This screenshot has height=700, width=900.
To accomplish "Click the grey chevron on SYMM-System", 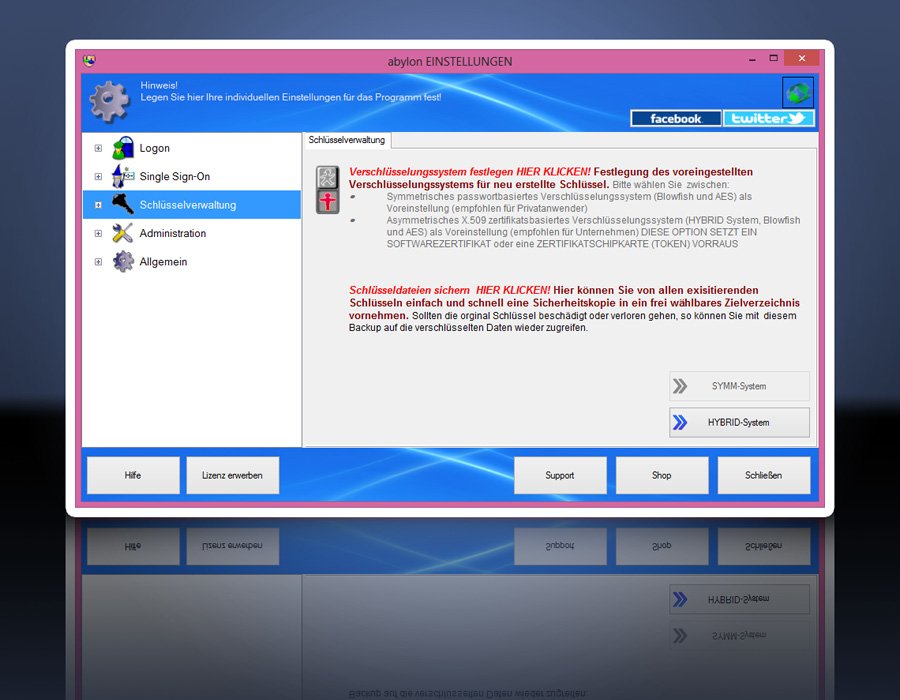I will click(680, 386).
